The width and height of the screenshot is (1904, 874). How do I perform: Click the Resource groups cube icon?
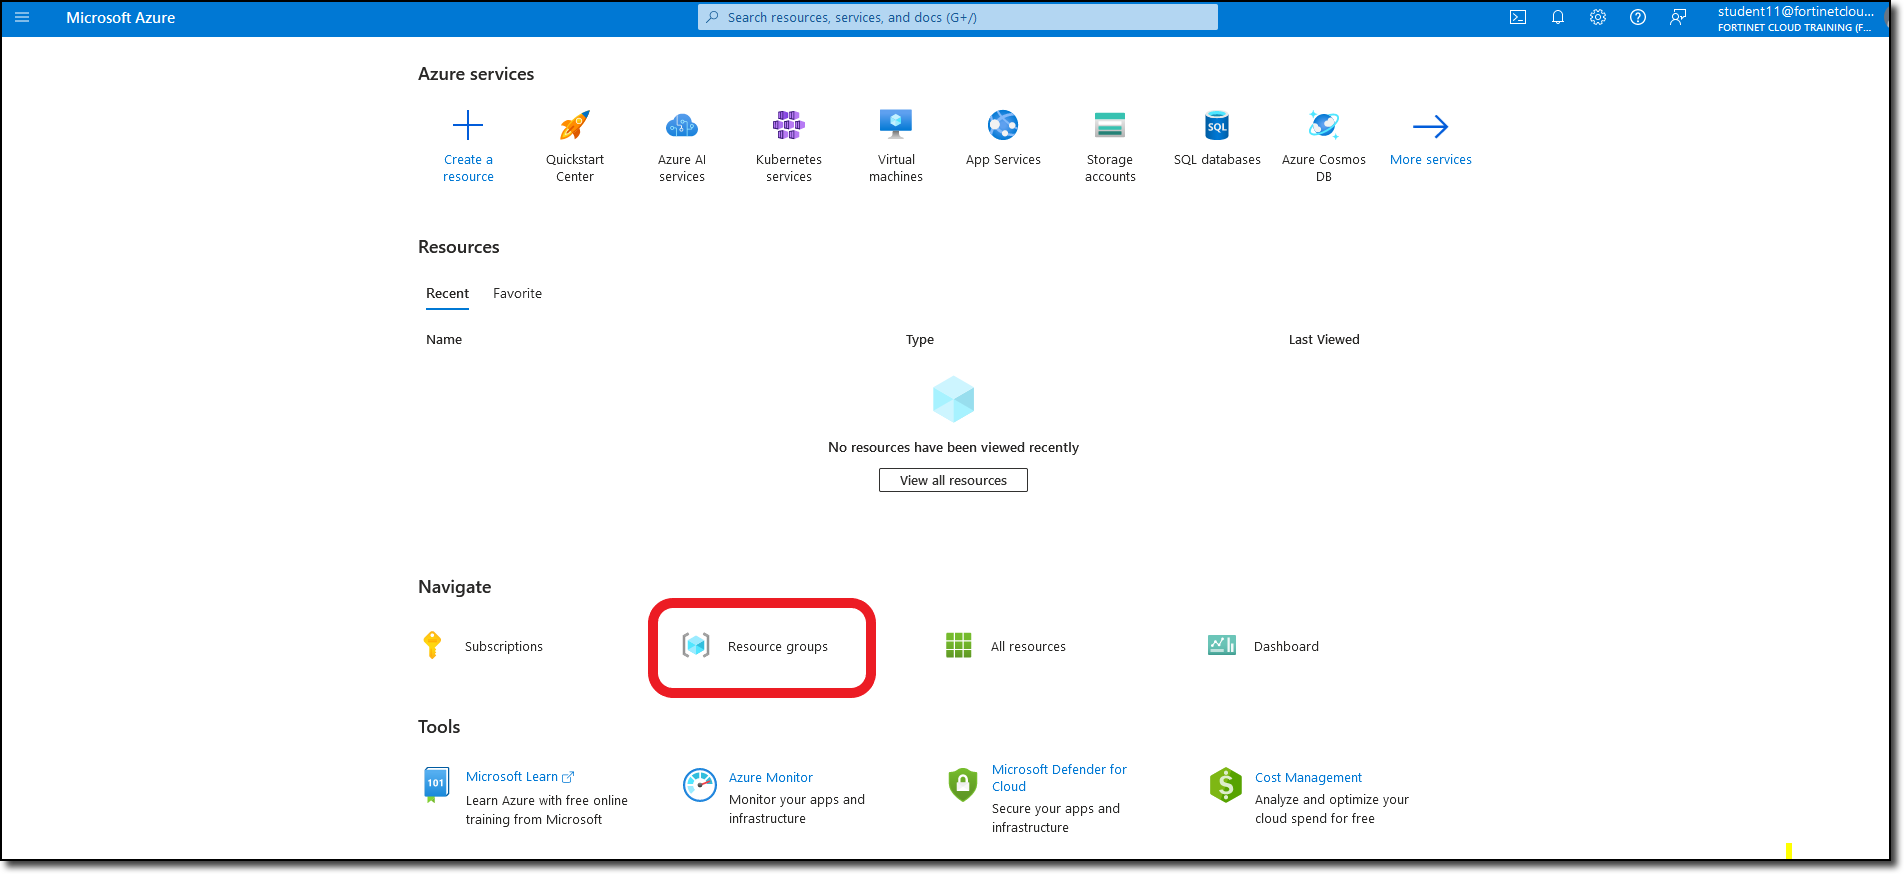click(696, 645)
